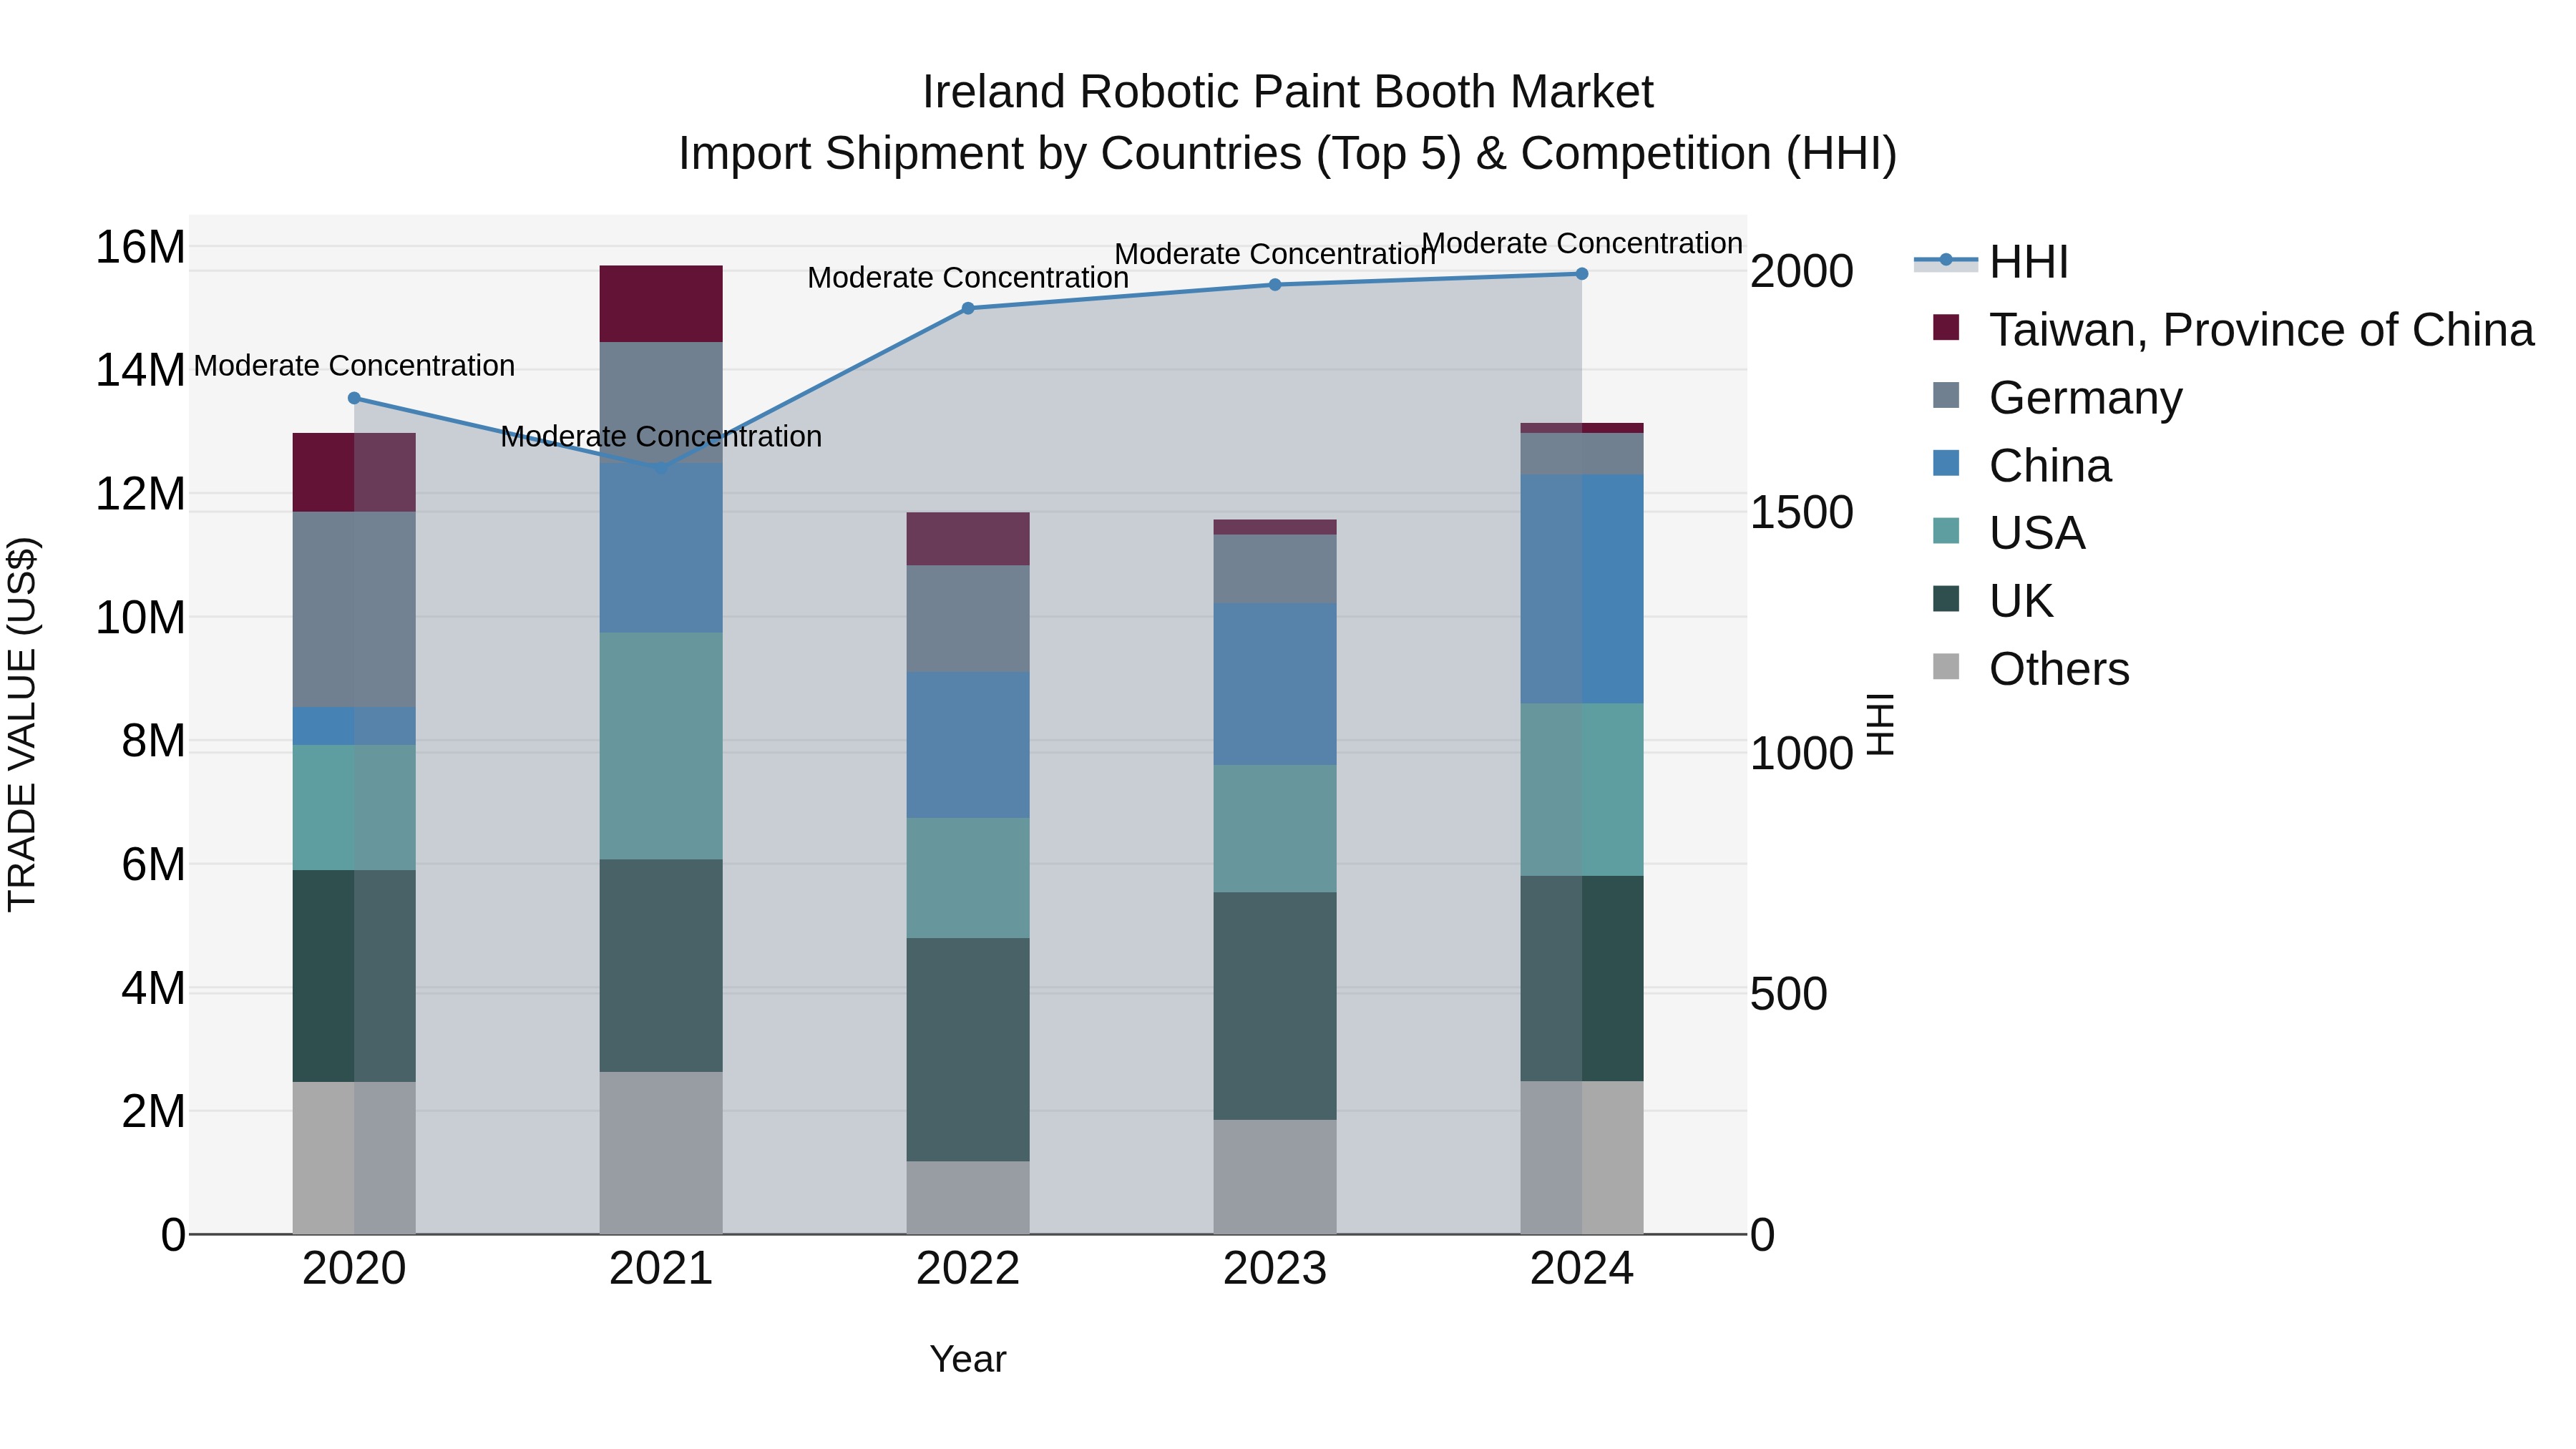
Task: Click the Germany slate legend swatch
Action: pyautogui.click(x=1946, y=395)
